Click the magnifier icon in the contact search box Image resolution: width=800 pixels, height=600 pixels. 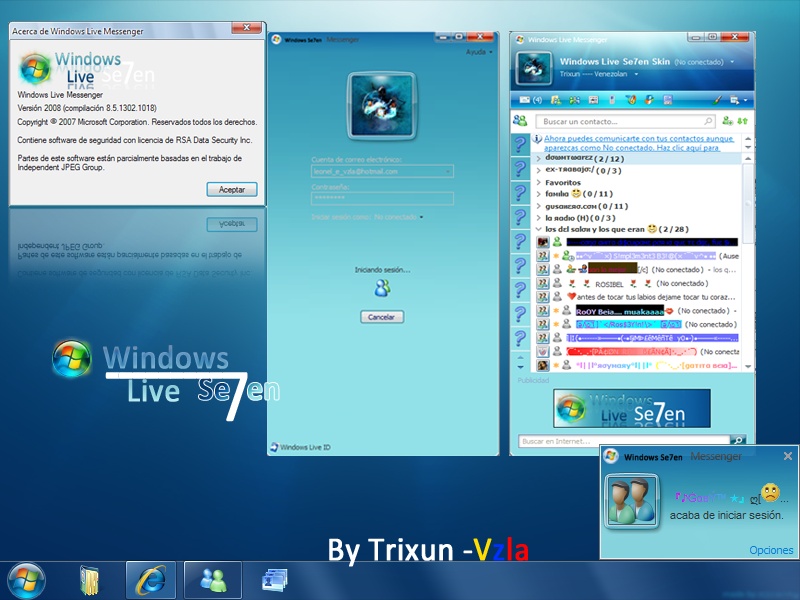click(708, 121)
